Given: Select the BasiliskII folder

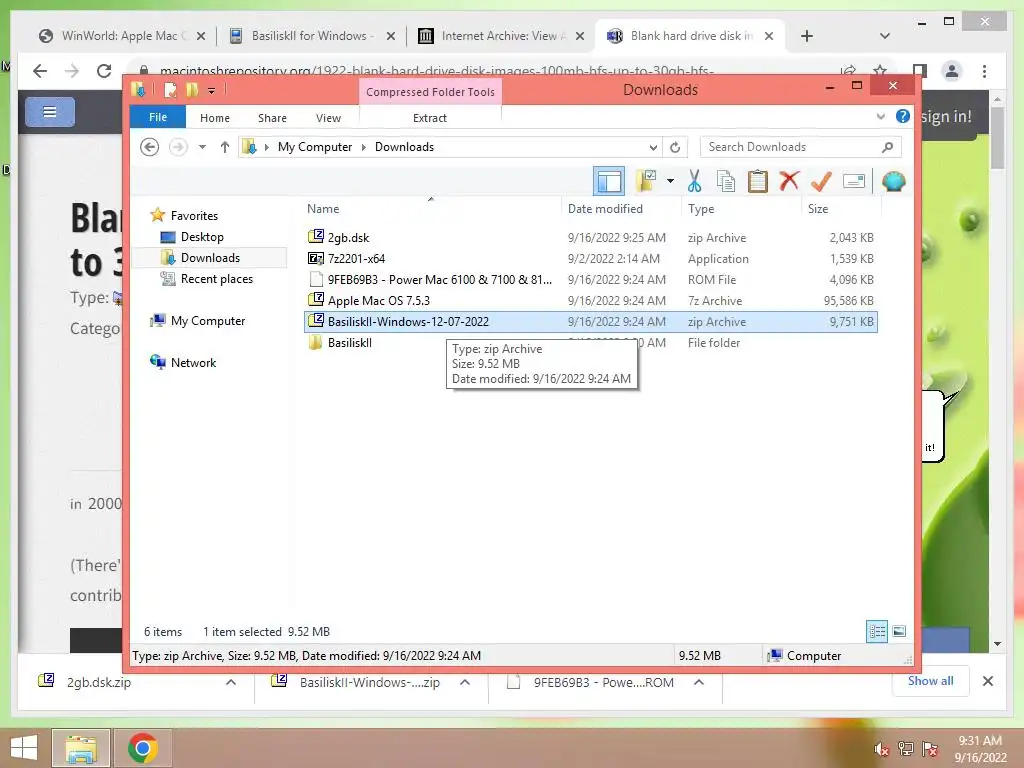Looking at the screenshot, I should [590, 343].
